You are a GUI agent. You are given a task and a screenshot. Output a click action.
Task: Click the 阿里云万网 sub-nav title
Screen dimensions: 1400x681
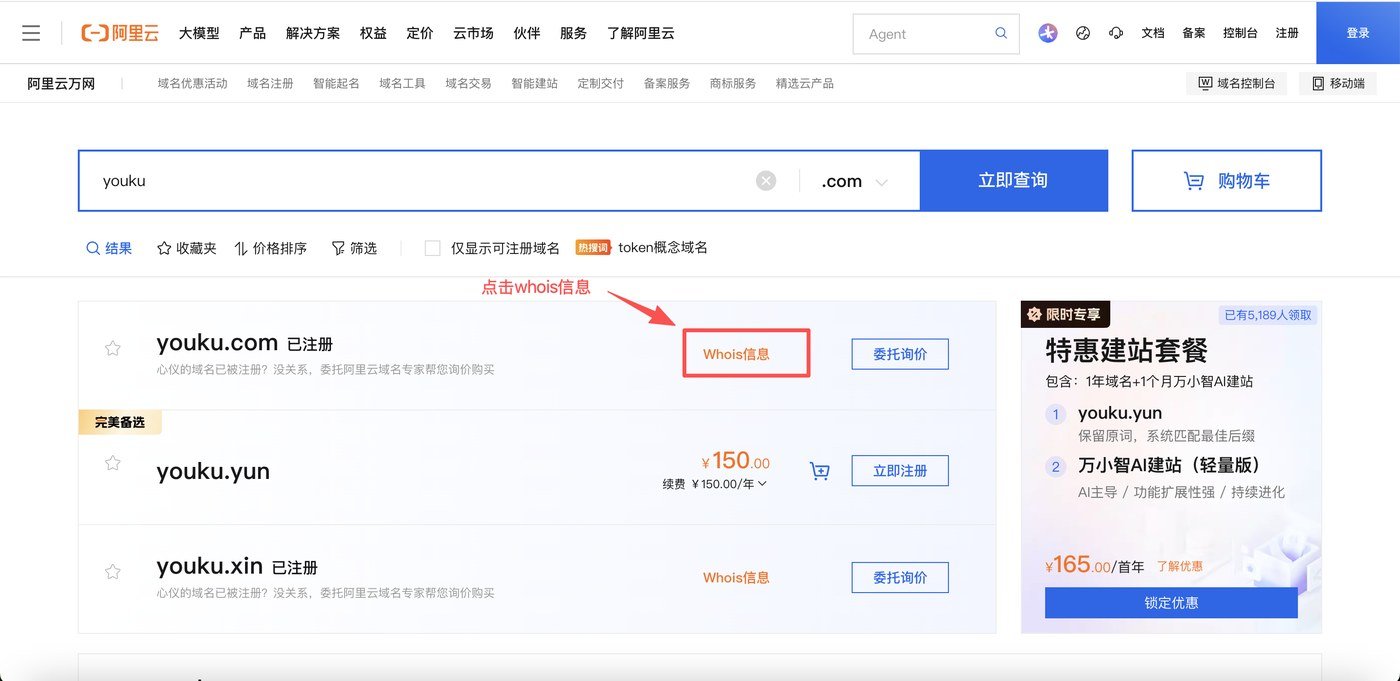point(61,83)
